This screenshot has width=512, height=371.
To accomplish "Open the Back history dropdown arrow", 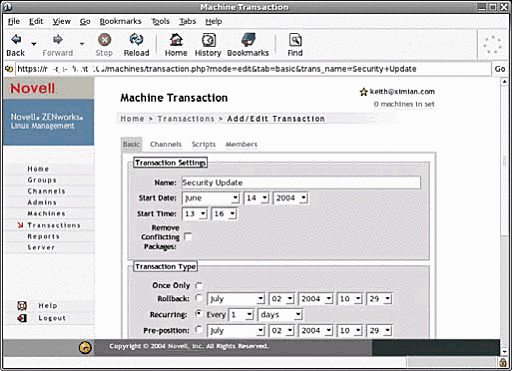I will coord(34,44).
